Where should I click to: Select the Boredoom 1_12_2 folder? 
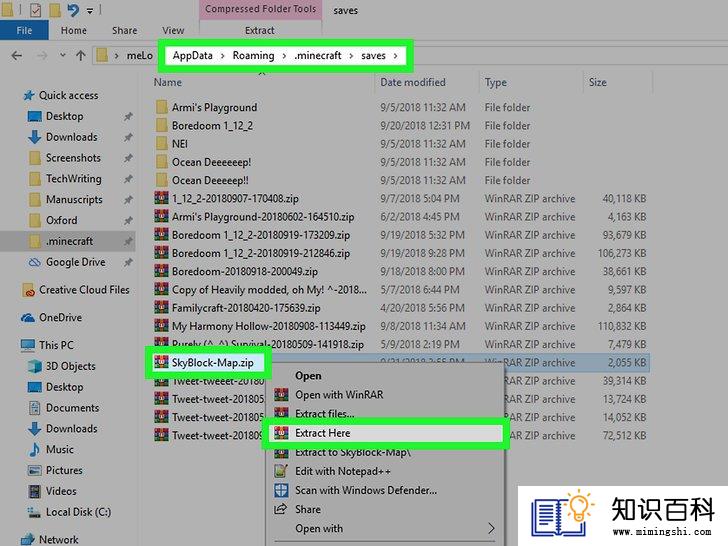point(212,126)
